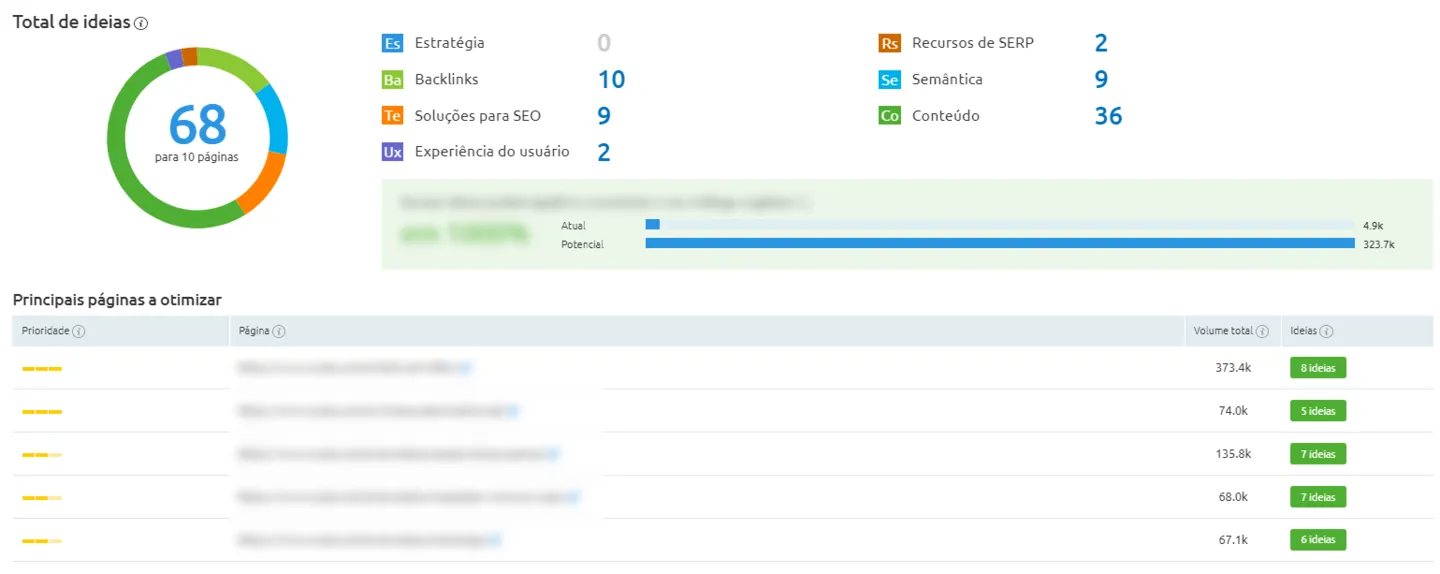The height and width of the screenshot is (574, 1440).
Task: Click the 373.4k volume cell
Action: coord(1233,368)
